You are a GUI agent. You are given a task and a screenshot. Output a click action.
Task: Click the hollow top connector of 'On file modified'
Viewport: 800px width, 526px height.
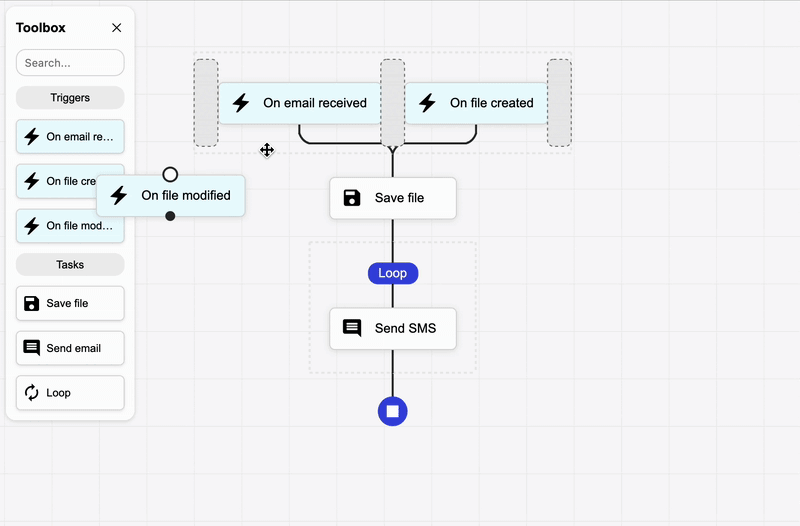coord(170,174)
